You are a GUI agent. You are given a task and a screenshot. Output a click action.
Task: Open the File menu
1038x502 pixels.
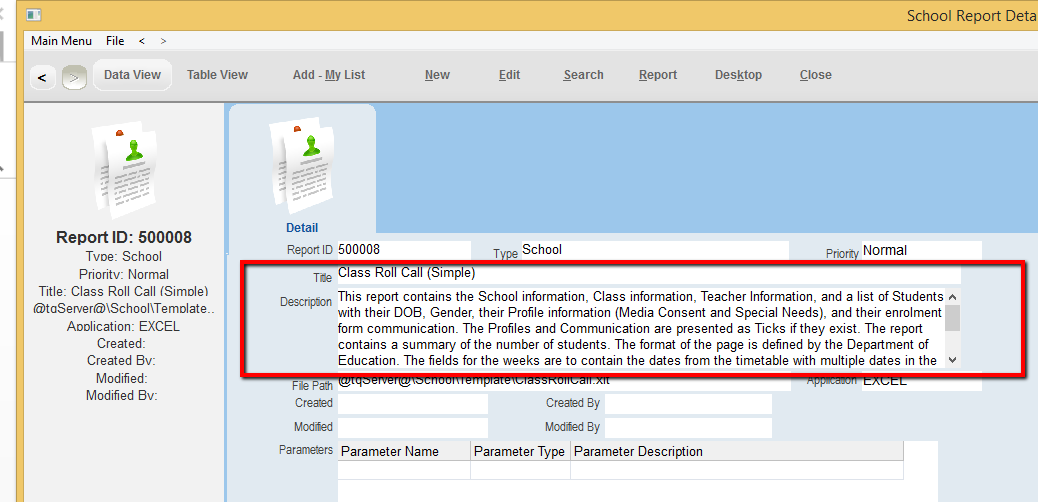(115, 41)
